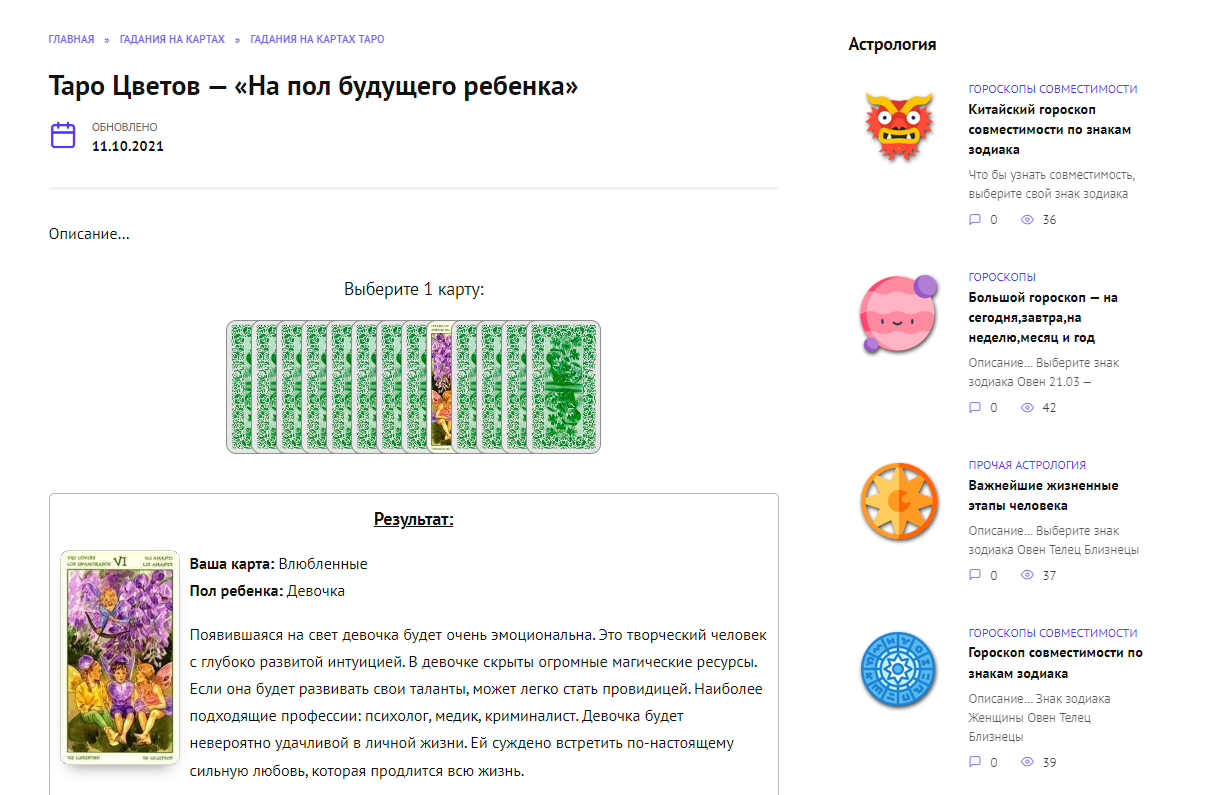1223x795 pixels.
Task: Pick the rightmost face-down green card
Action: click(x=564, y=387)
